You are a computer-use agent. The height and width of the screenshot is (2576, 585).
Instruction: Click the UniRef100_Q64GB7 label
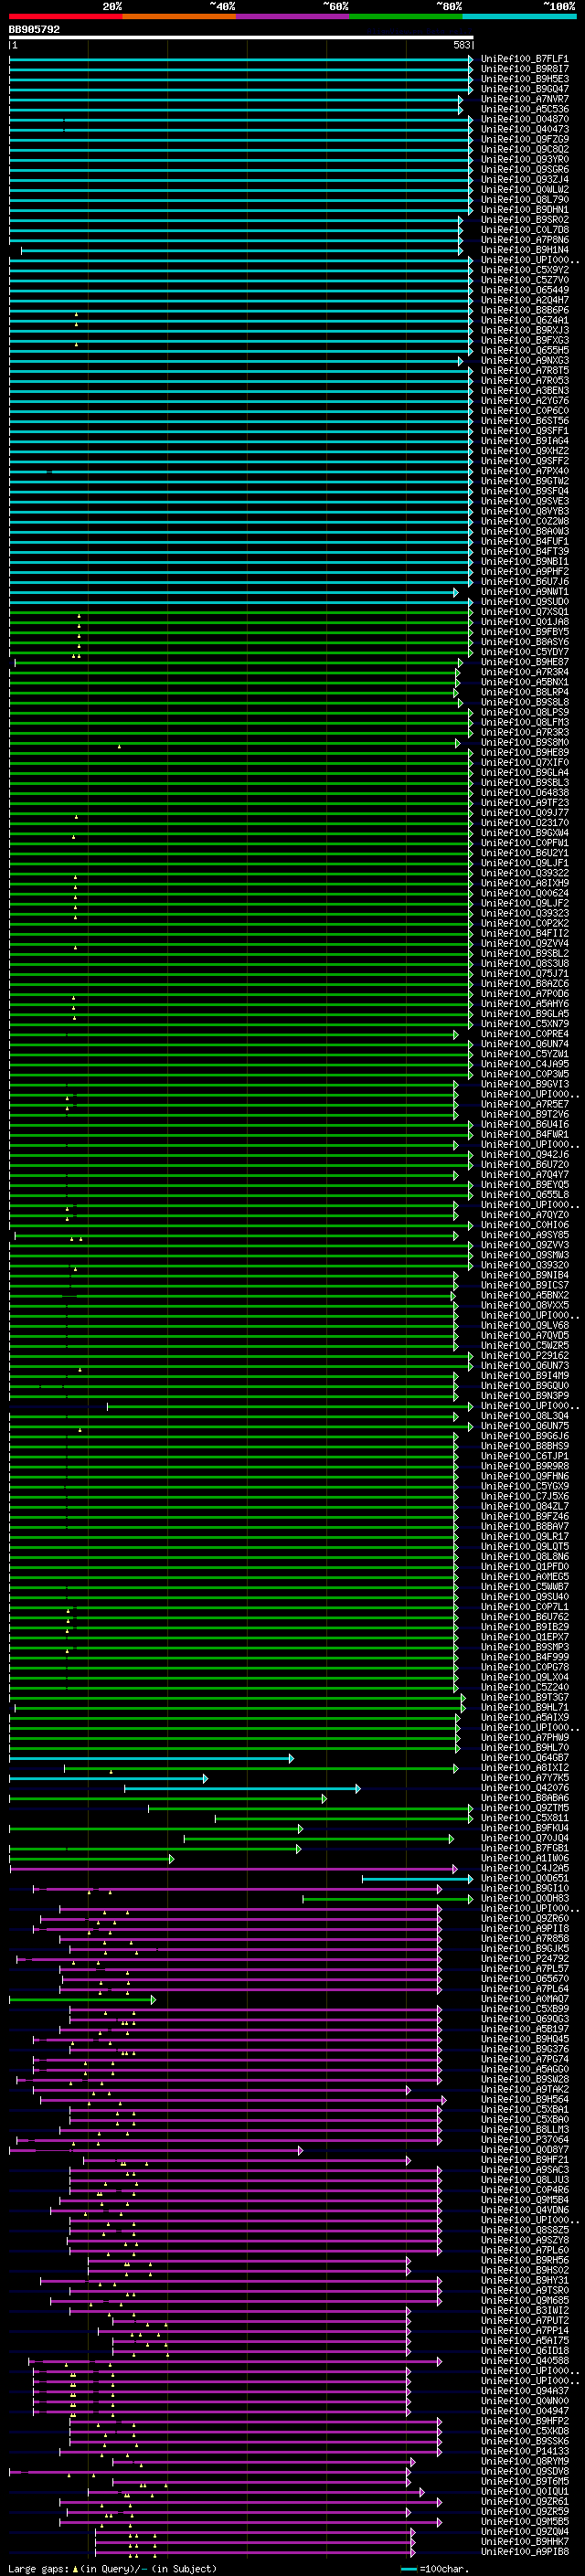524,1757
